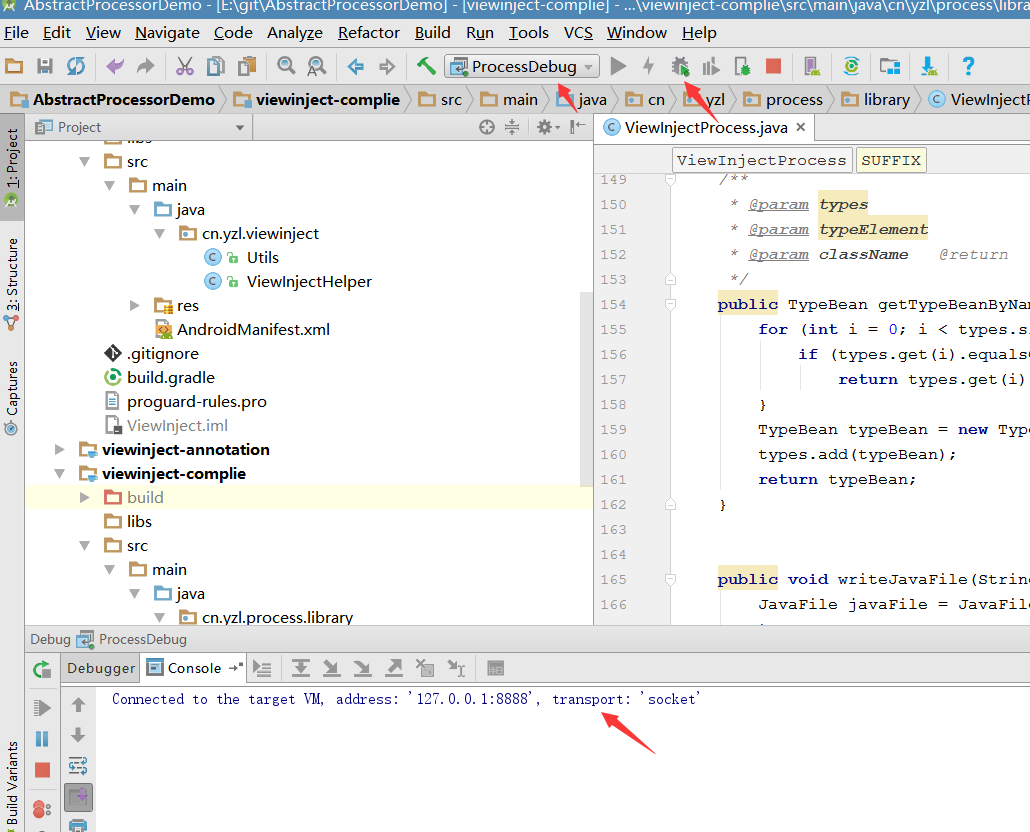This screenshot has width=1030, height=832.
Task: Click the Replace magnifier icon
Action: click(x=317, y=66)
